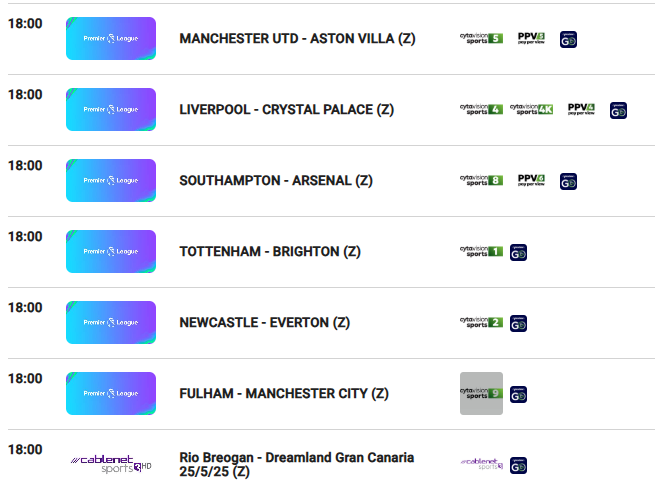Click Premier League thumbnail for Southampton - Arsenal
This screenshot has height=489, width=655.
point(111,180)
